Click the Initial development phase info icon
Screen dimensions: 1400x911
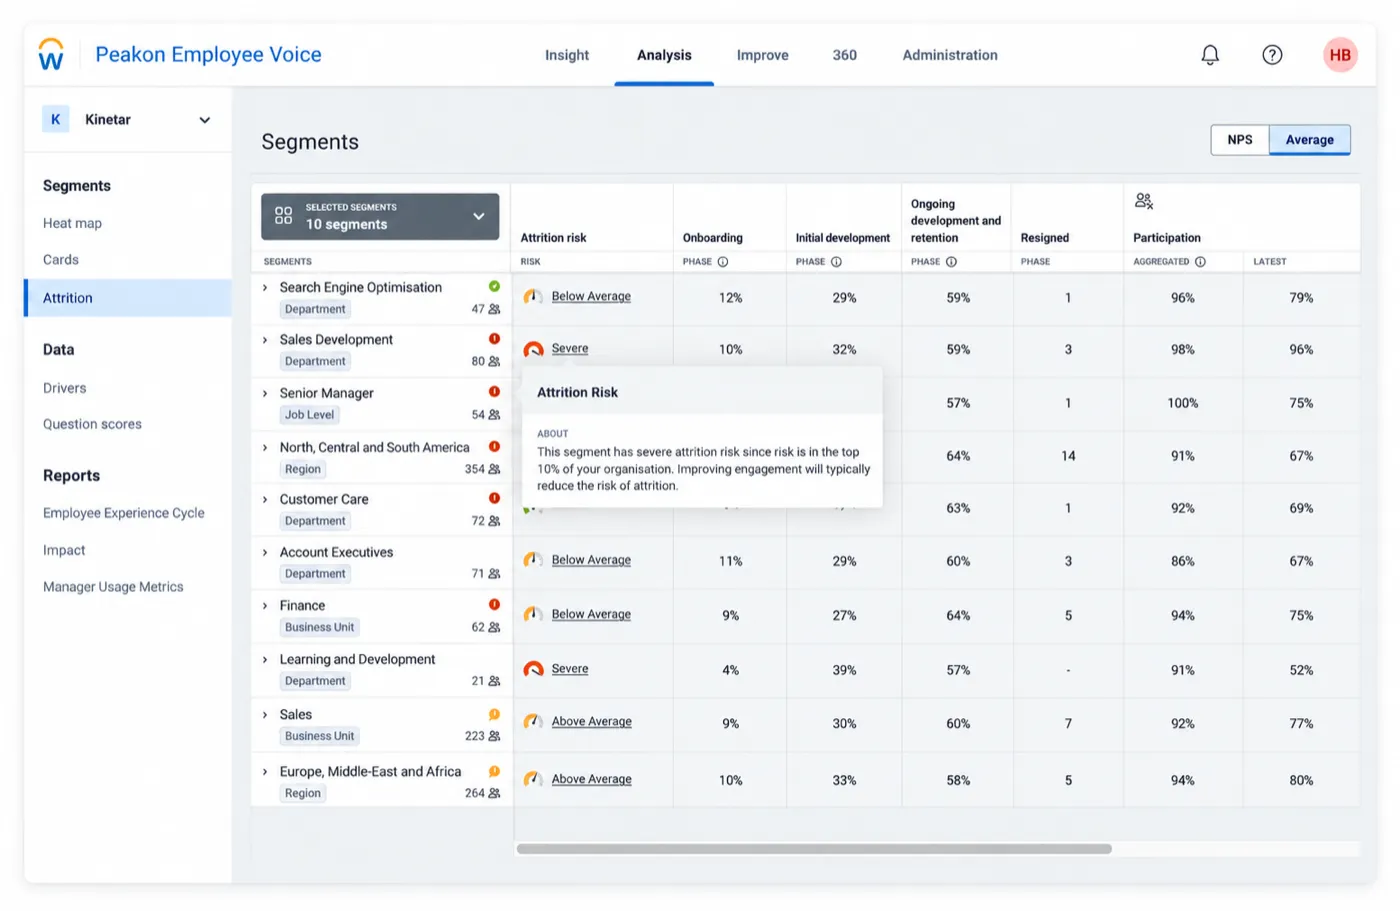pos(836,262)
